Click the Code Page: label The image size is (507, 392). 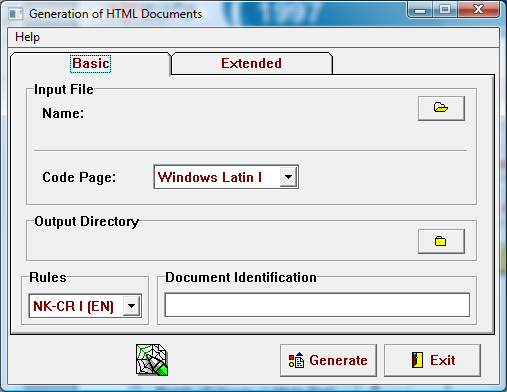coord(79,177)
